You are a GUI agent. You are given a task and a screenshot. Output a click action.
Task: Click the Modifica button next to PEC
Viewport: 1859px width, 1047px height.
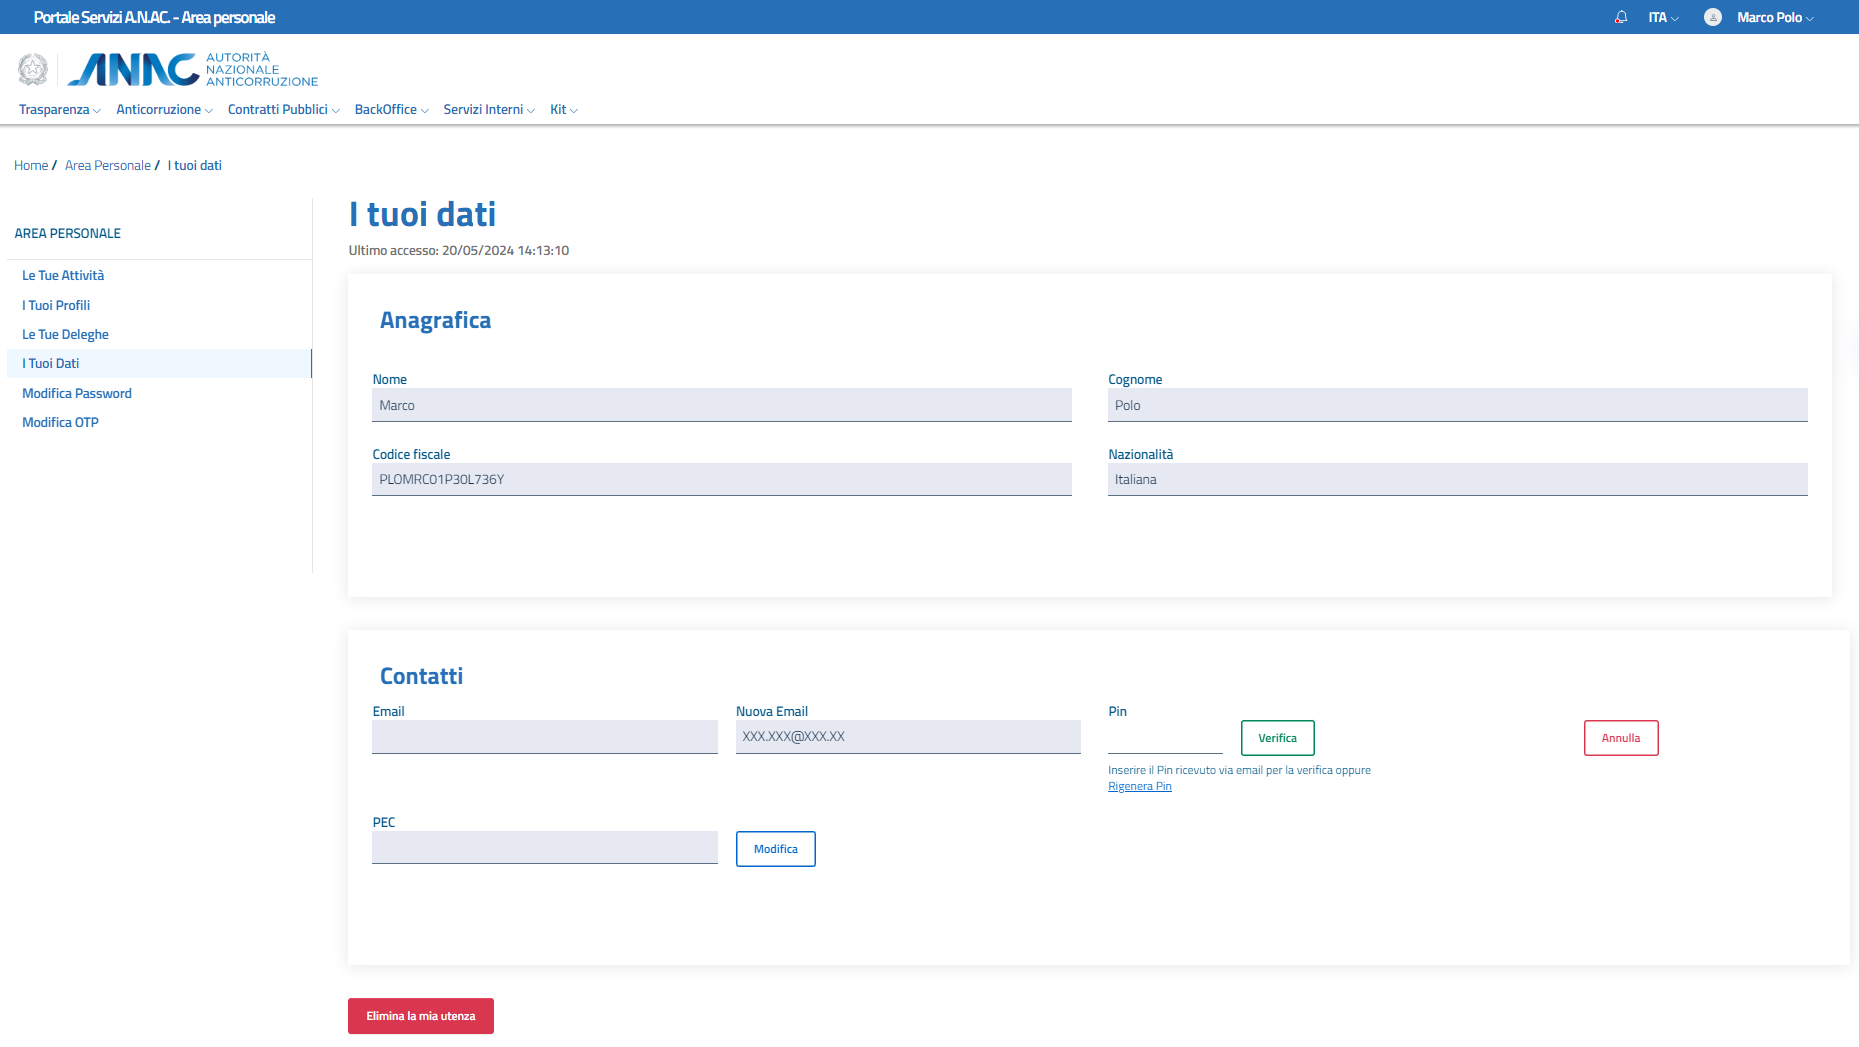click(x=775, y=849)
